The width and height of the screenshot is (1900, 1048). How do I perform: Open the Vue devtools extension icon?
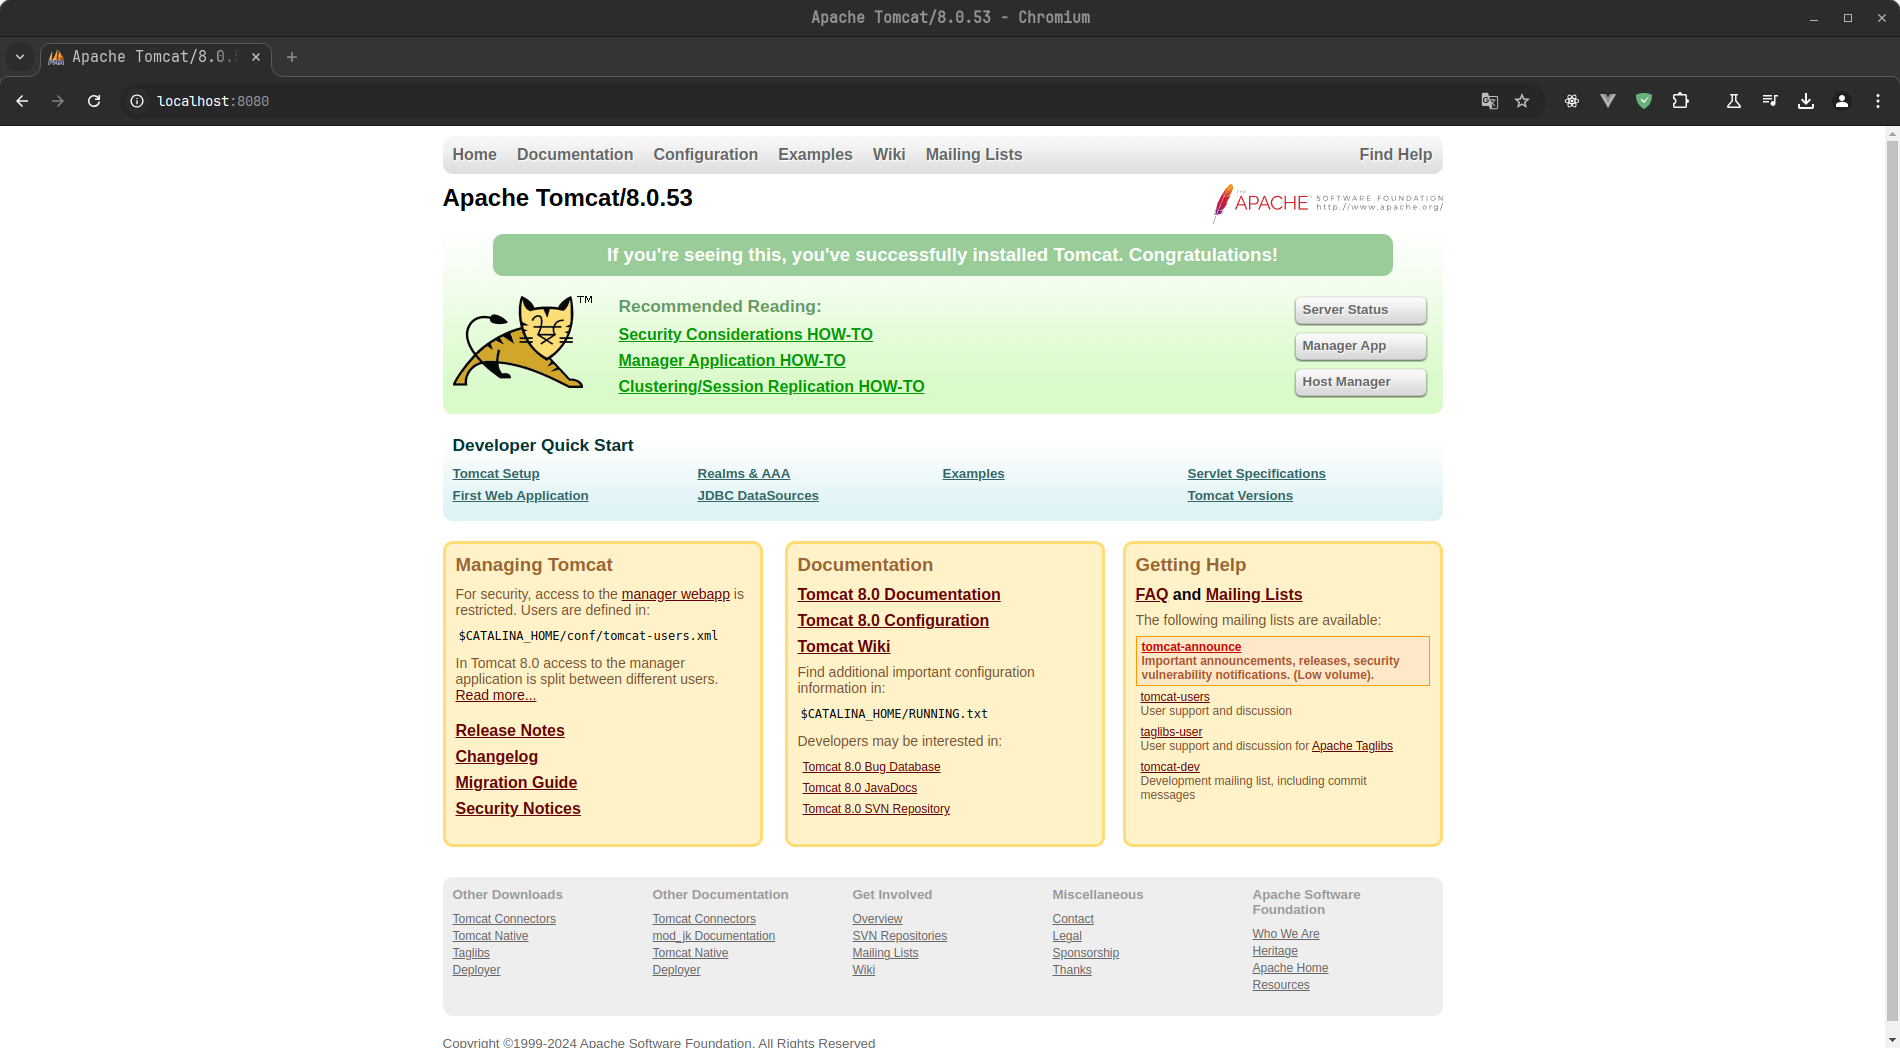(x=1608, y=101)
